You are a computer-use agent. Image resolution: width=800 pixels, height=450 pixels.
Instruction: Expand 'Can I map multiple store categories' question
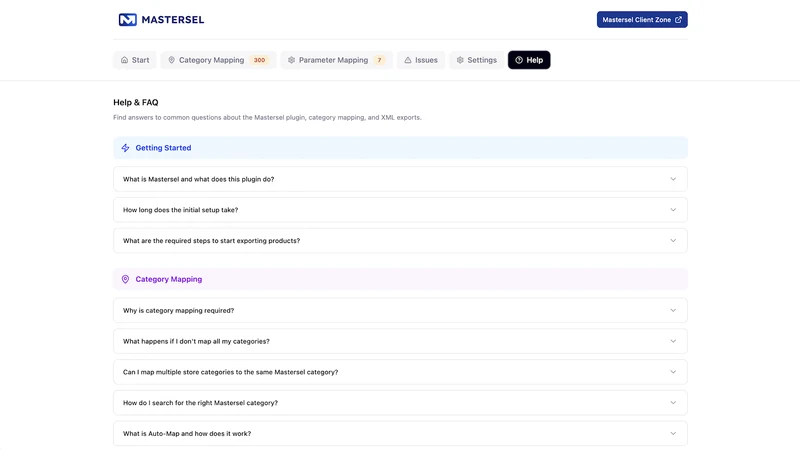click(x=400, y=372)
